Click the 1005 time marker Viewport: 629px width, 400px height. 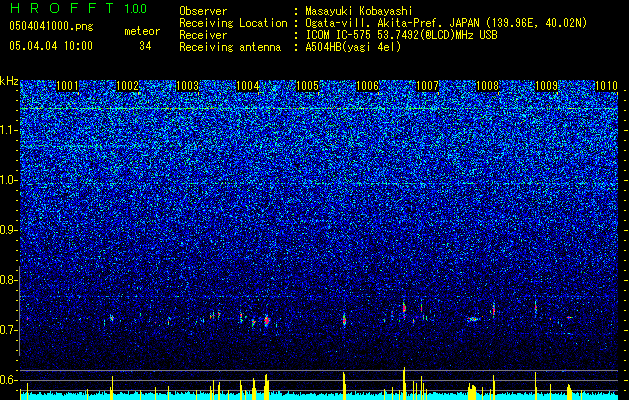point(307,86)
